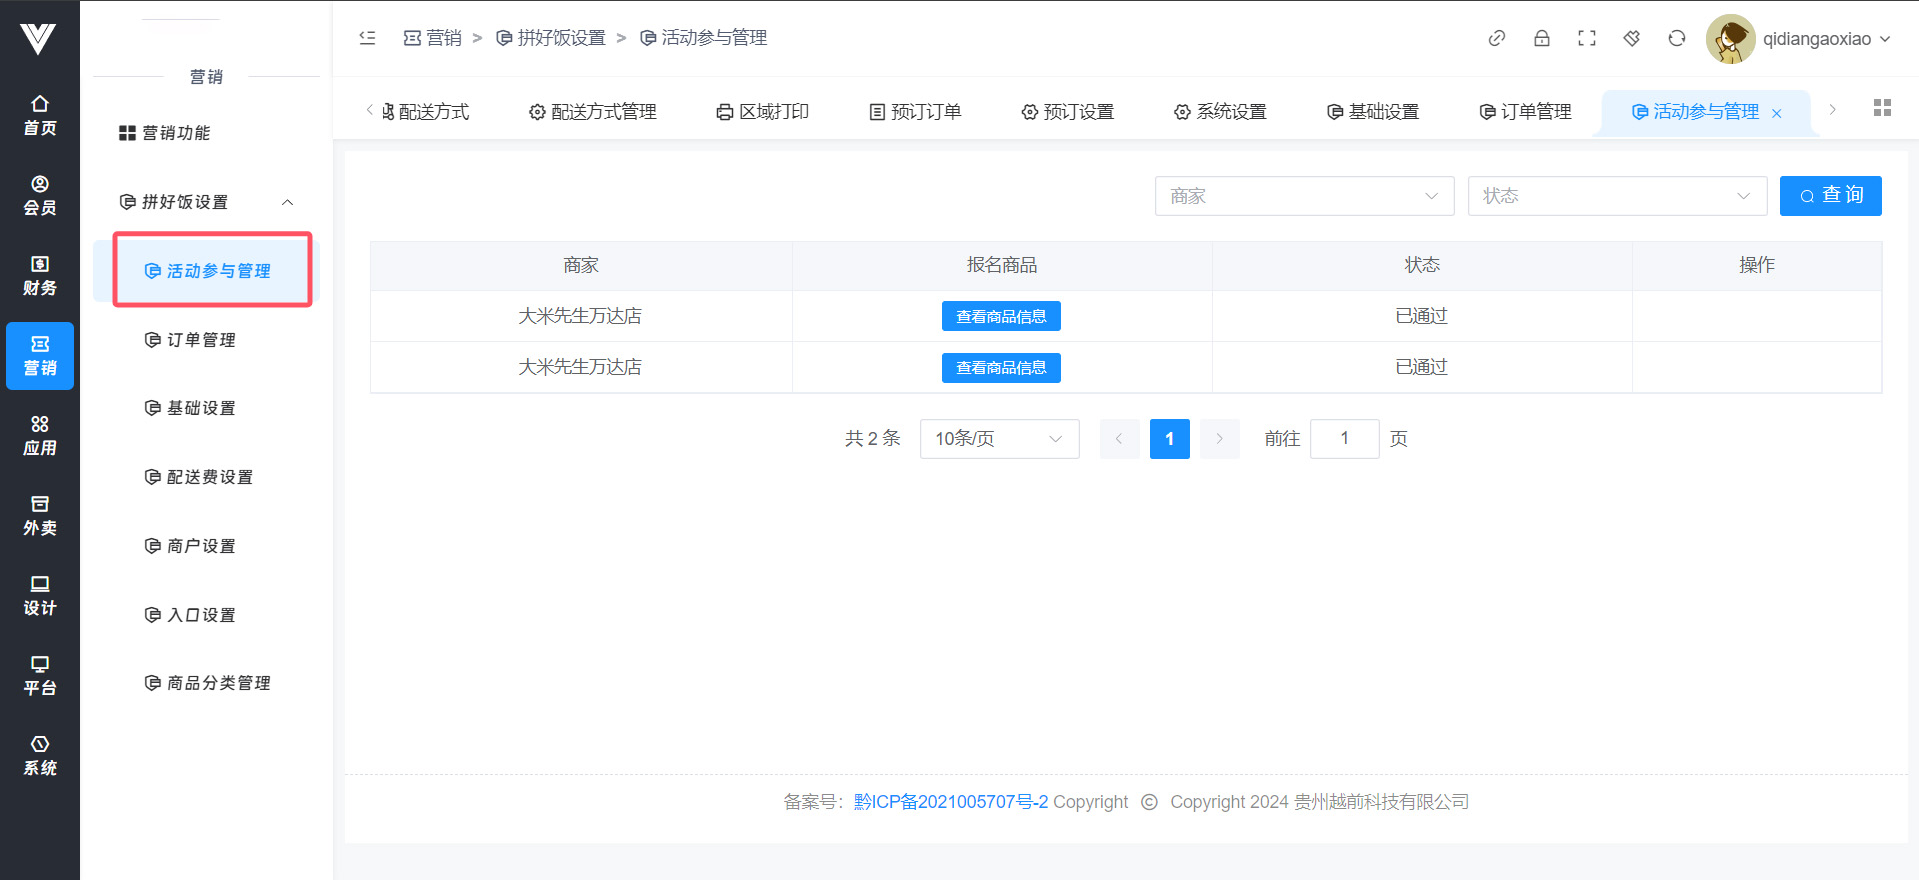1919x880 pixels.
Task: Click the refresh page icon
Action: tap(1676, 38)
